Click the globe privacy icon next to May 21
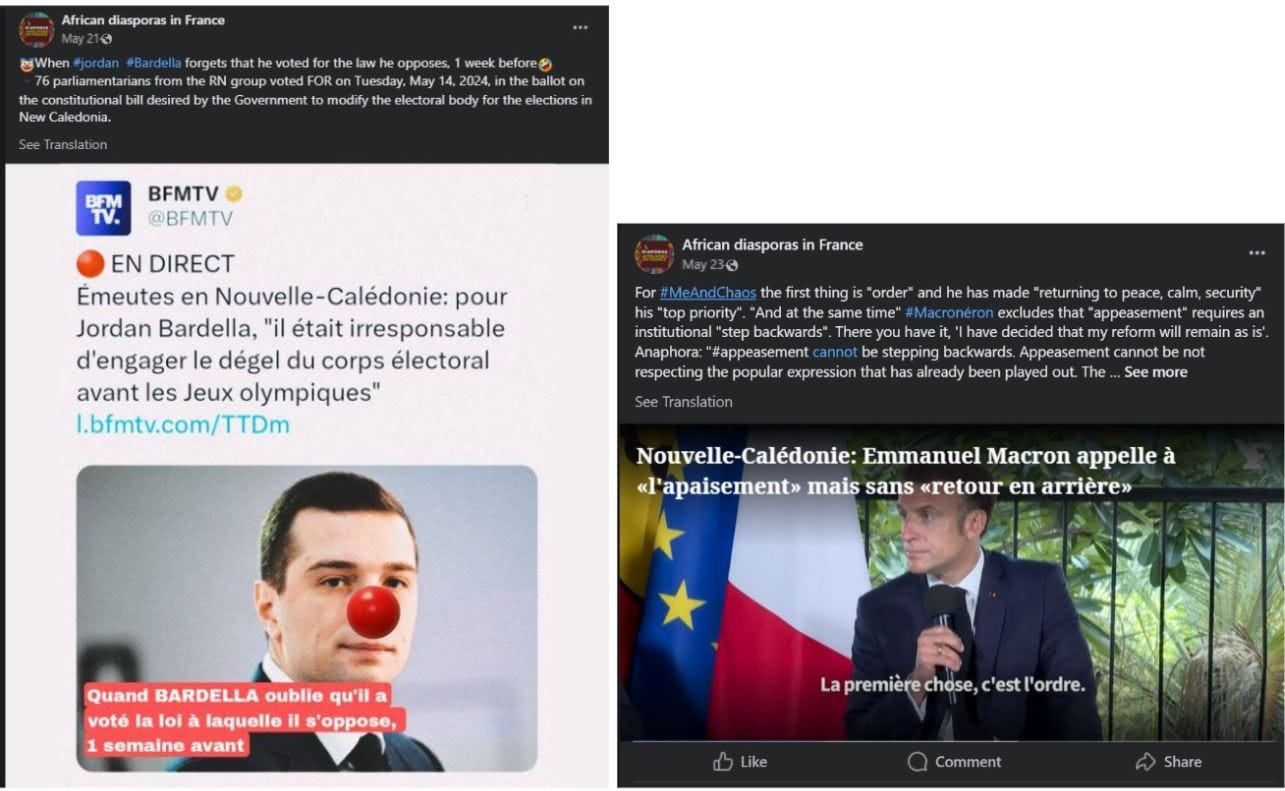Screen dimensions: 1285x791 106,39
